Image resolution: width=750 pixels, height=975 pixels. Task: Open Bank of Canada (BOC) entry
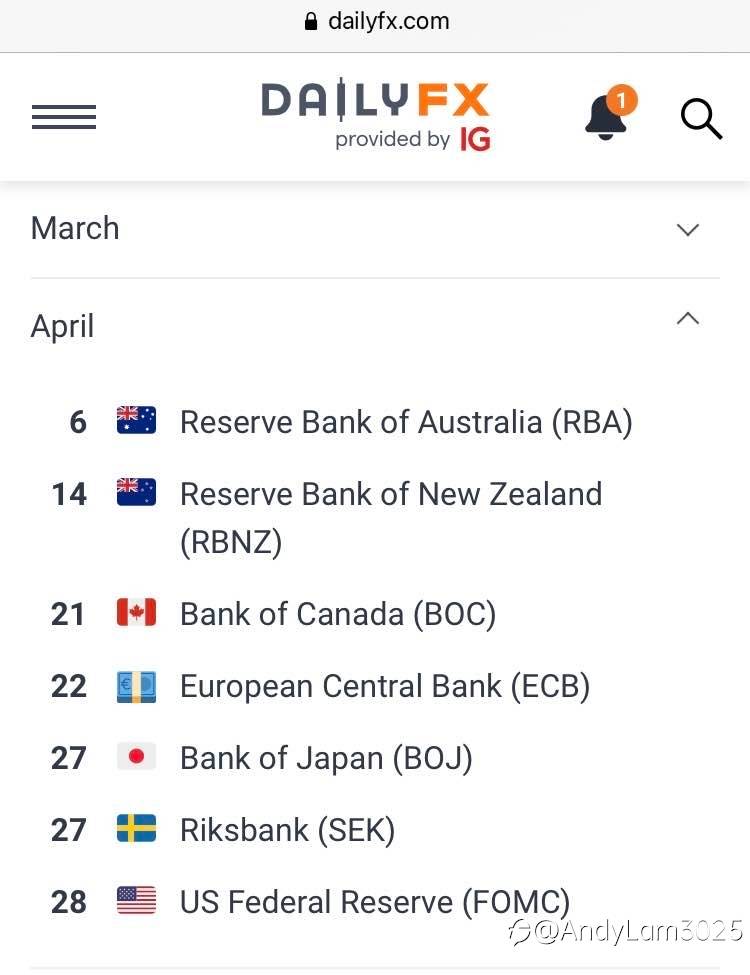coord(338,614)
